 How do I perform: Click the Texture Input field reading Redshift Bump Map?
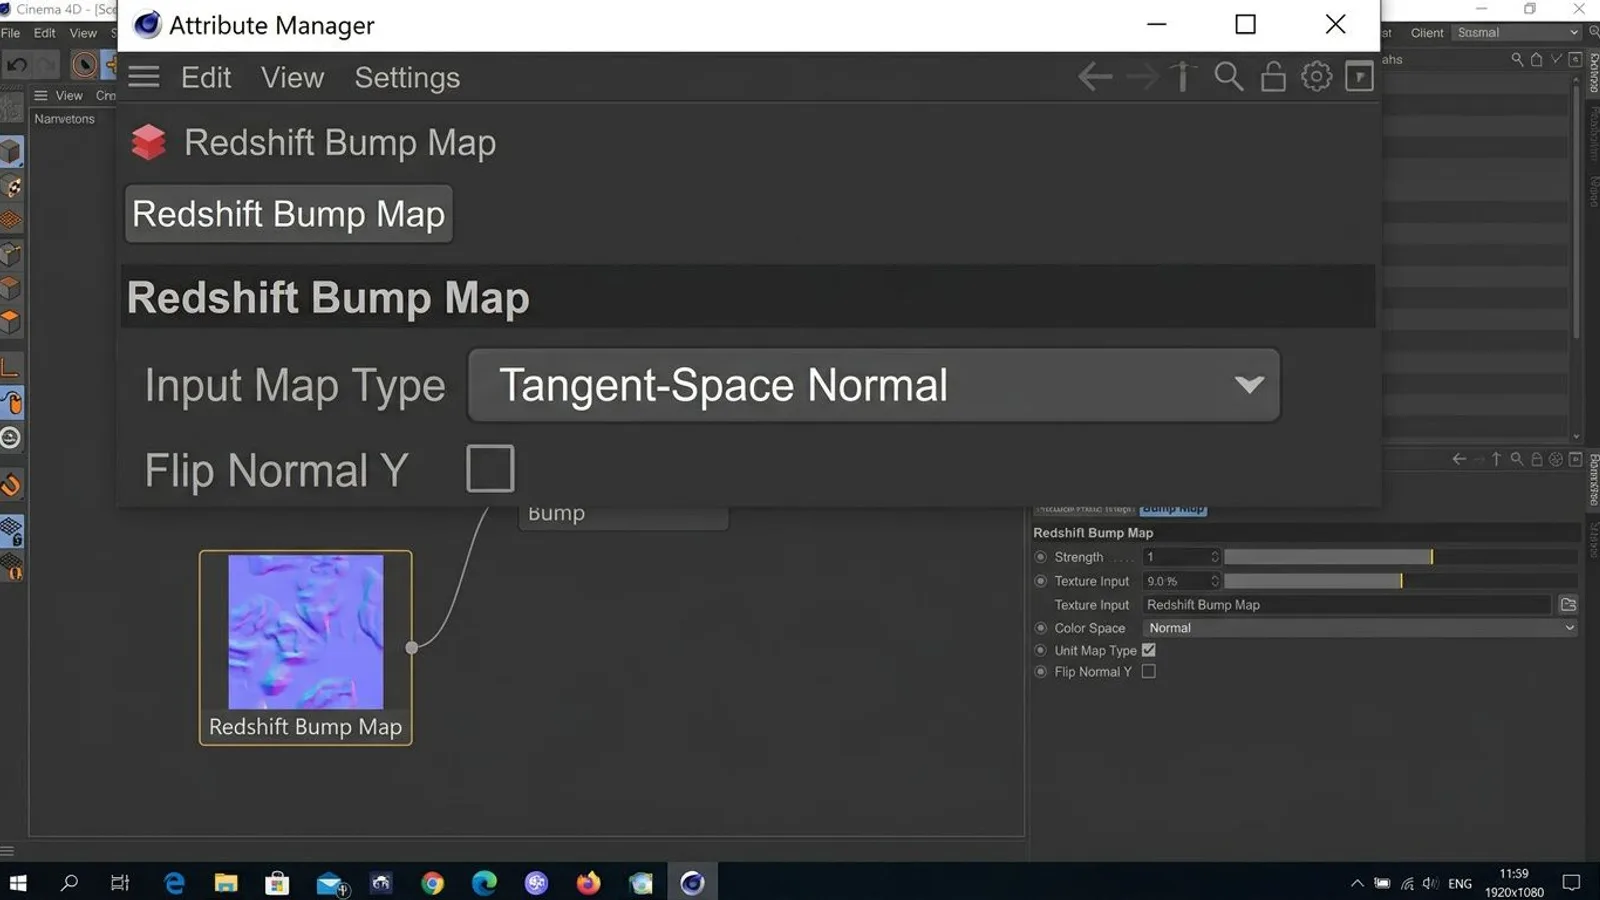(1347, 605)
